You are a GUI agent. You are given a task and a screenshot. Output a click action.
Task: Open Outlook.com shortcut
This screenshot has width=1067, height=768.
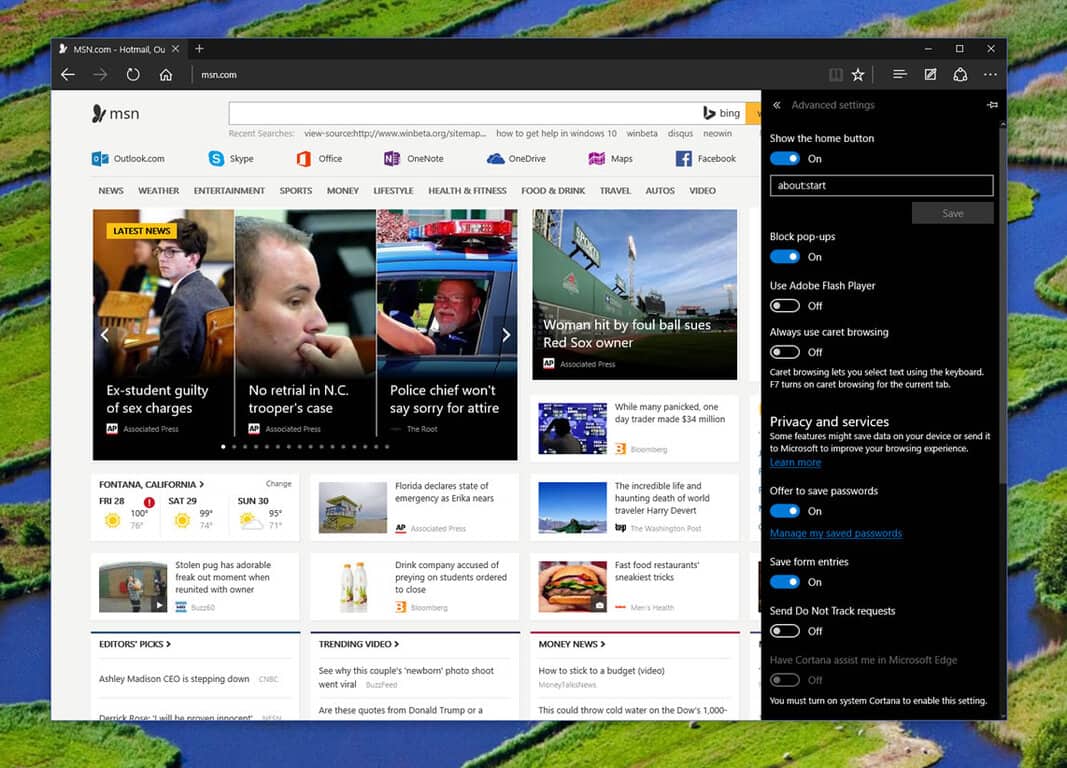[x=128, y=158]
